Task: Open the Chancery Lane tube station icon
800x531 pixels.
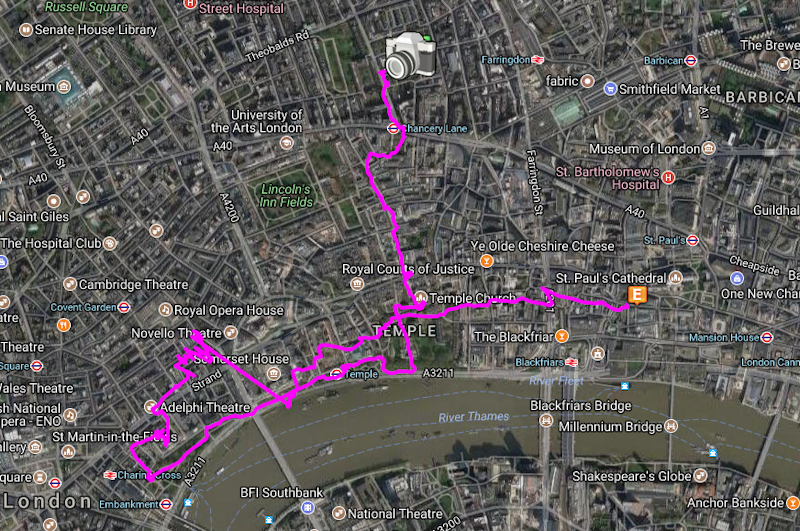Action: [393, 129]
